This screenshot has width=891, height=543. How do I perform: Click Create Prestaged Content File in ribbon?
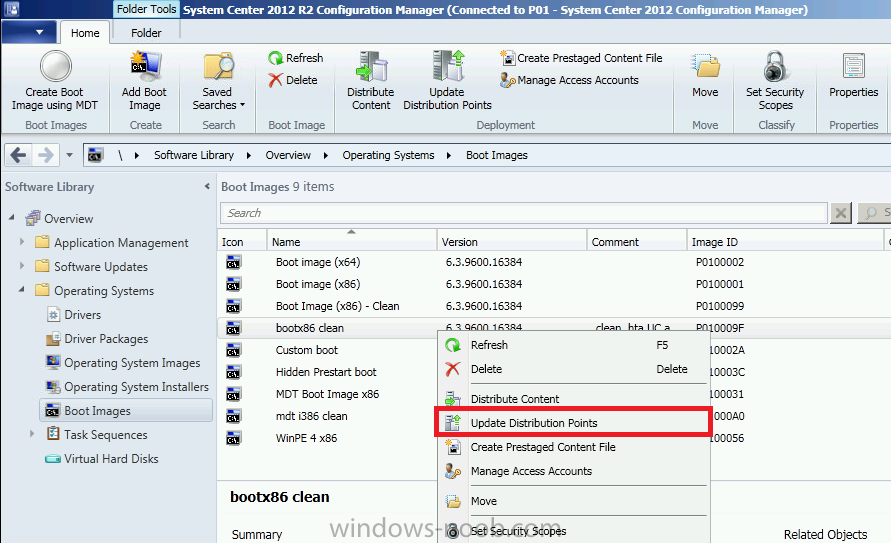pyautogui.click(x=581, y=58)
